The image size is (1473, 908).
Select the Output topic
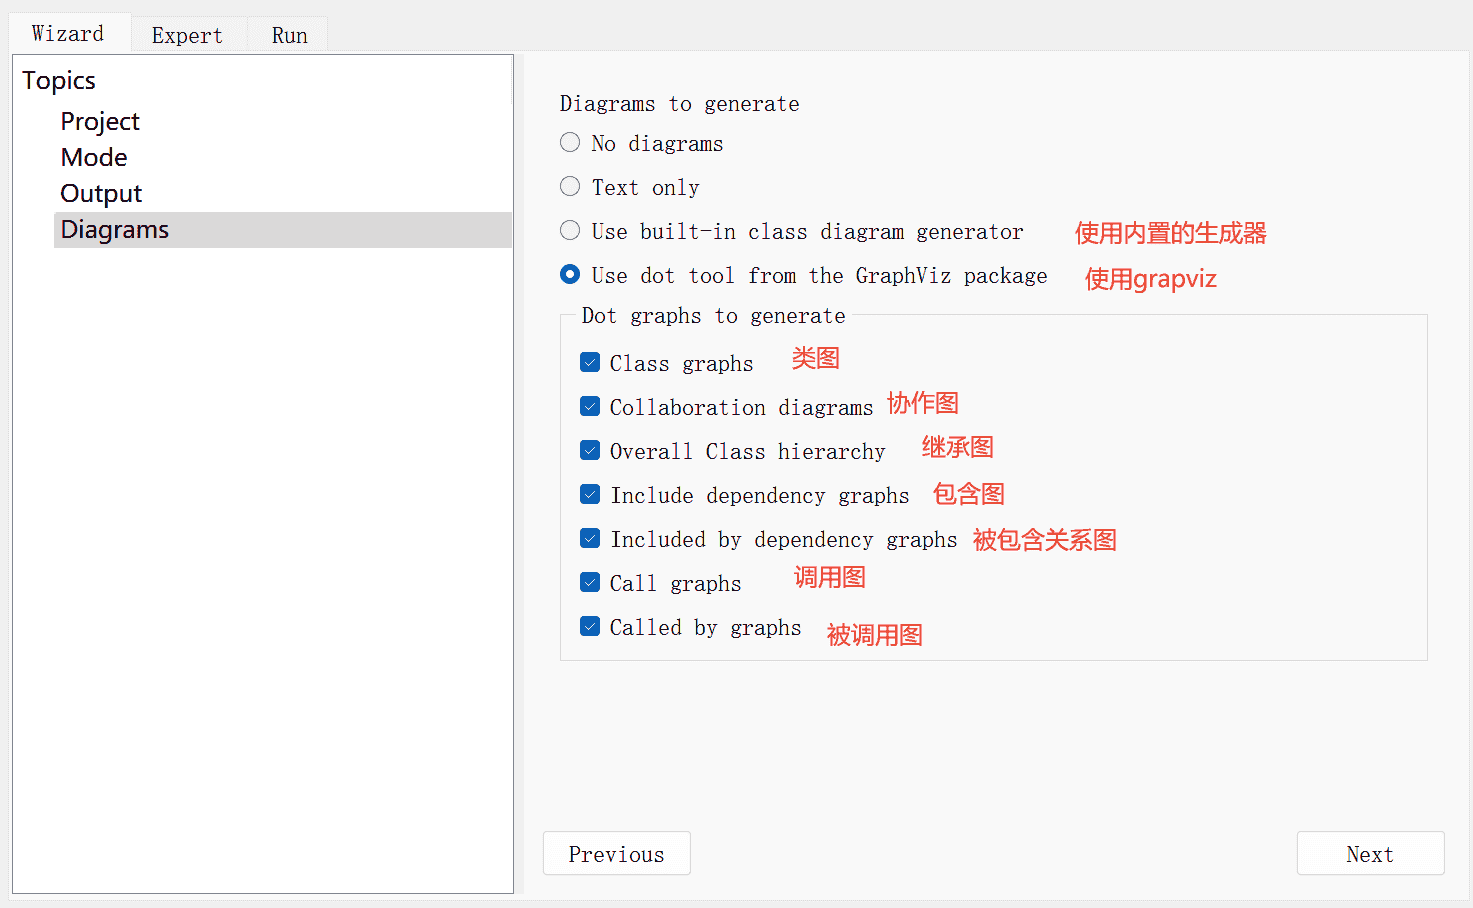click(101, 194)
